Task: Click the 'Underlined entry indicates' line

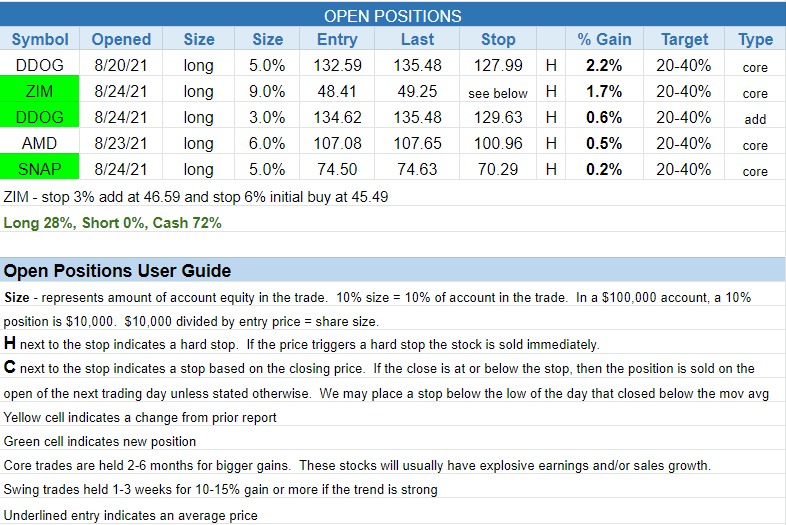Action: 130,515
